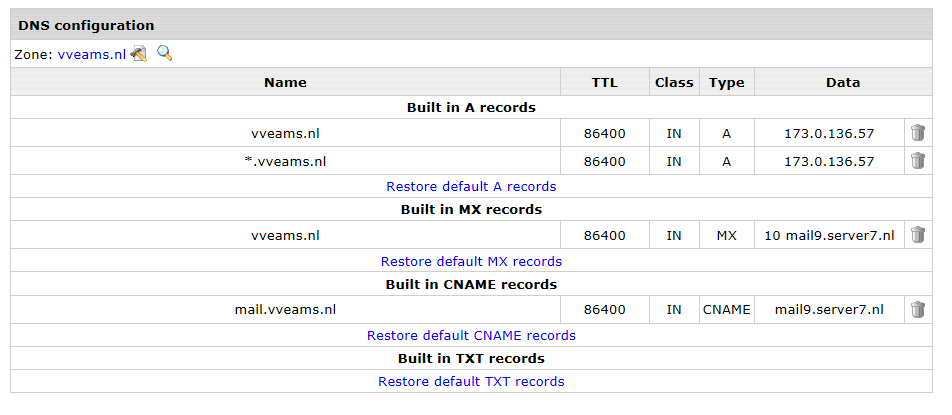Screen dimensions: 952x415
Task: Click the Type column header
Action: coord(727,83)
